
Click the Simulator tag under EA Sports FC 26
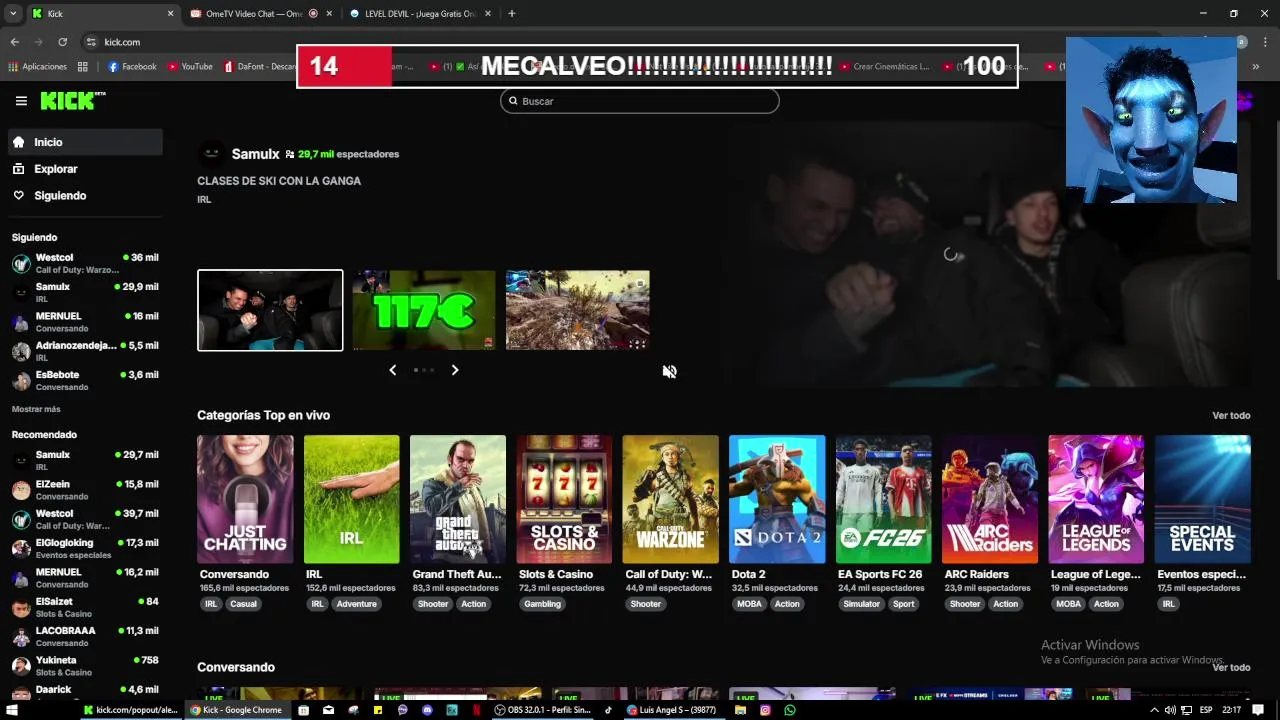click(x=861, y=604)
